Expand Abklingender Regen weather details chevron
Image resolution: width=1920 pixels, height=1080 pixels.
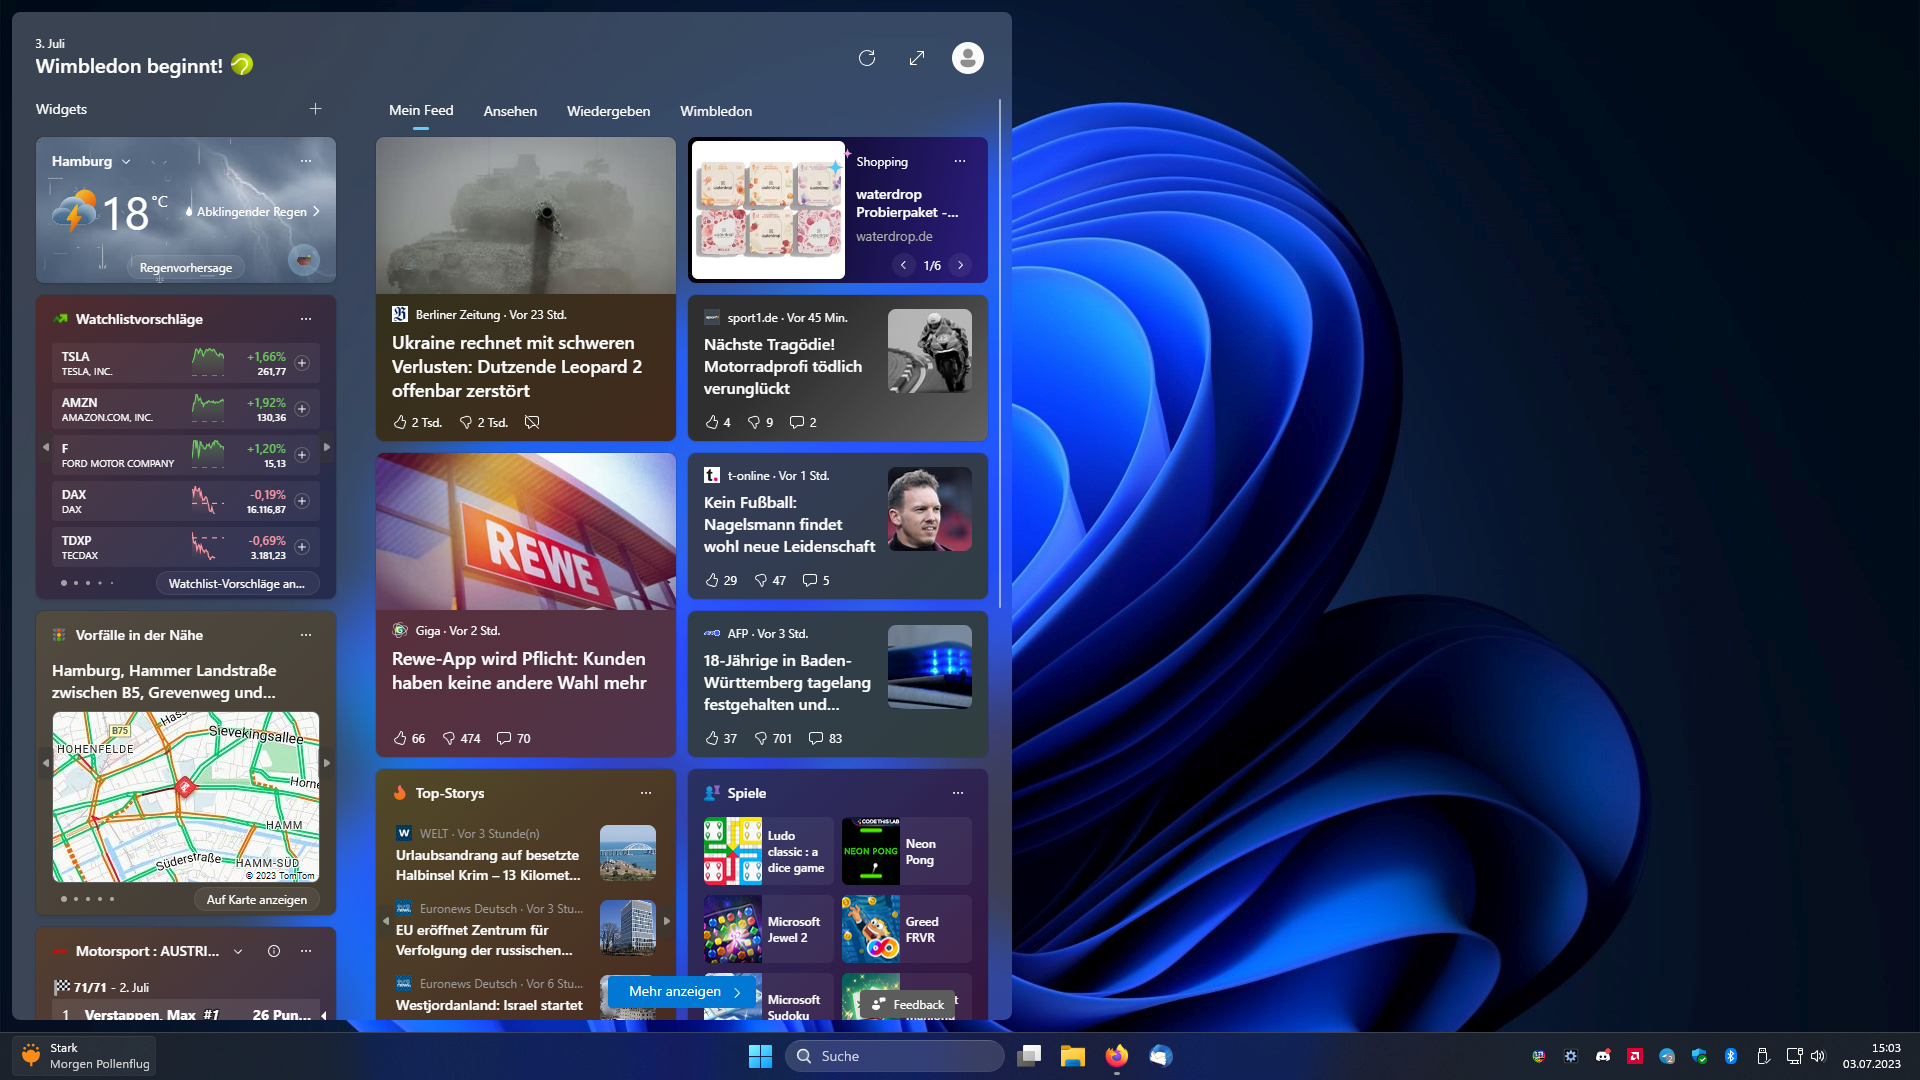click(316, 212)
